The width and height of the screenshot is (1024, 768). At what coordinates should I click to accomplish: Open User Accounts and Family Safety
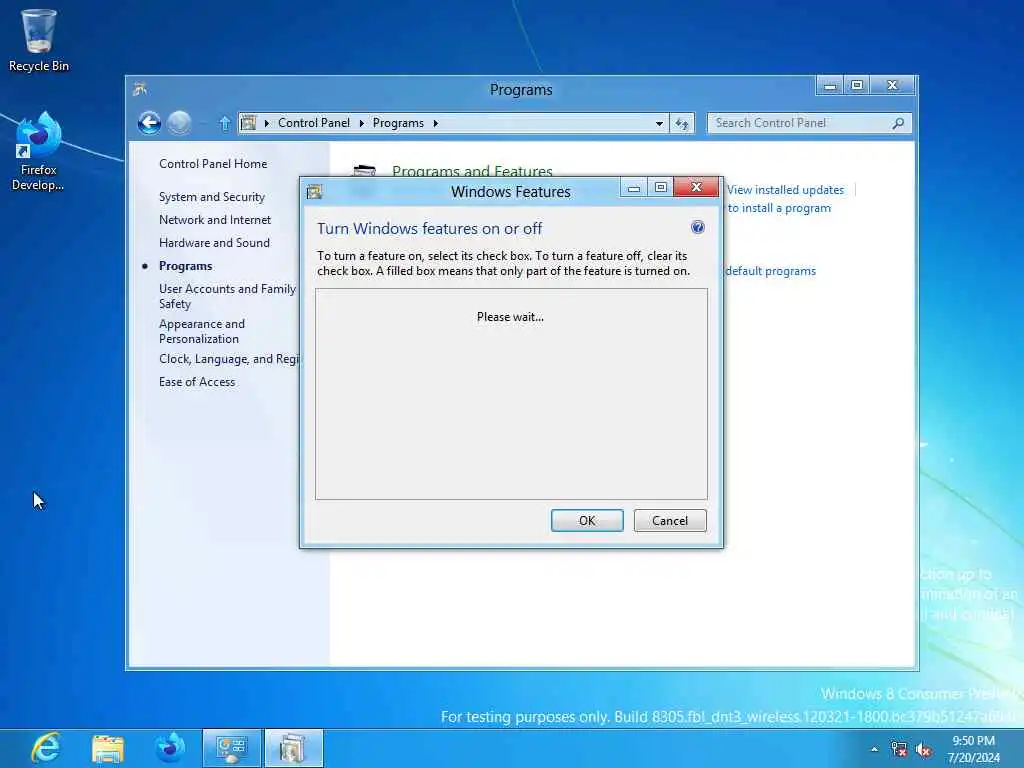[227, 296]
